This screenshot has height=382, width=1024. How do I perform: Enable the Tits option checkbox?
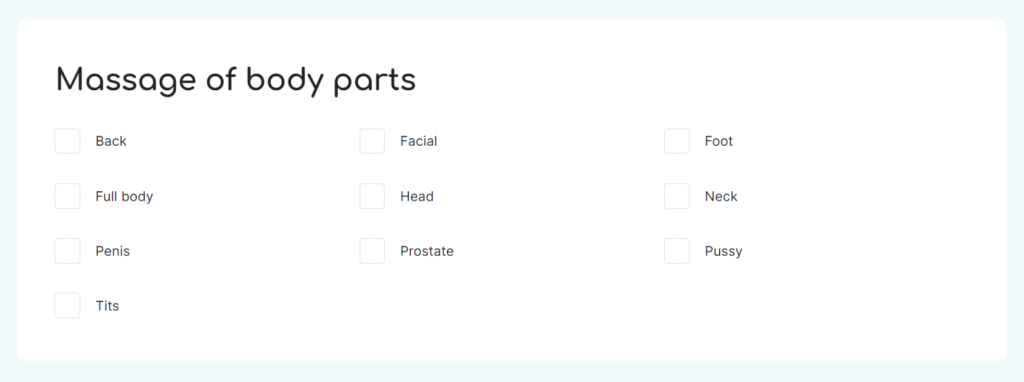tap(67, 306)
